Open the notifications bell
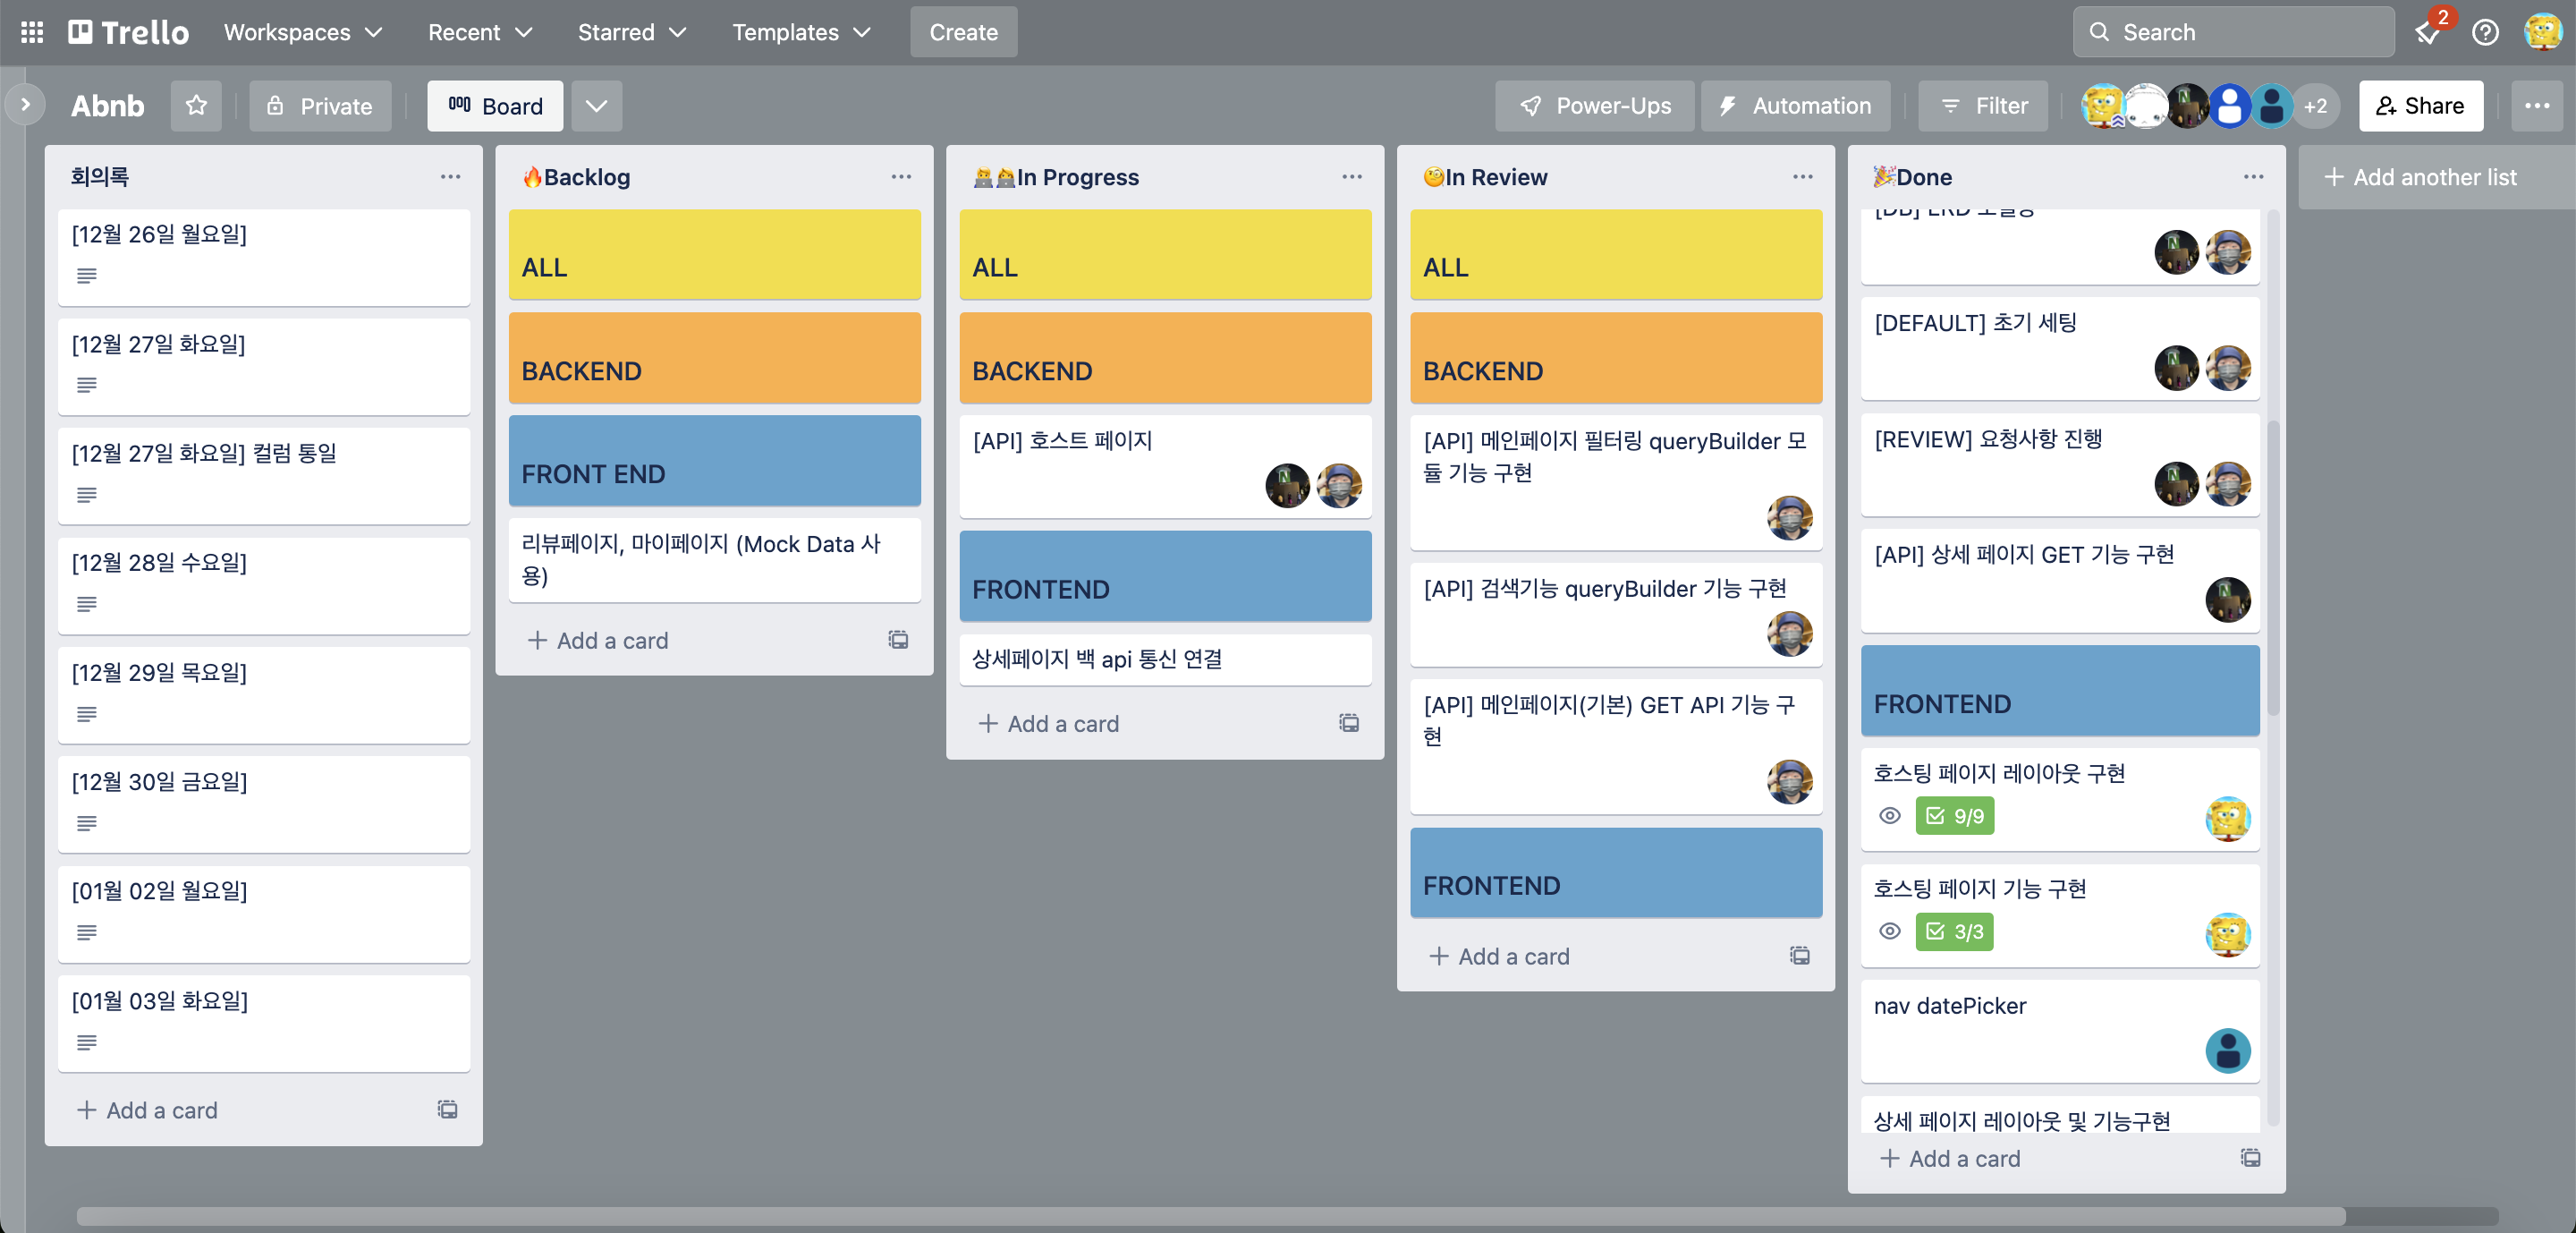The image size is (2576, 1233). (2428, 32)
